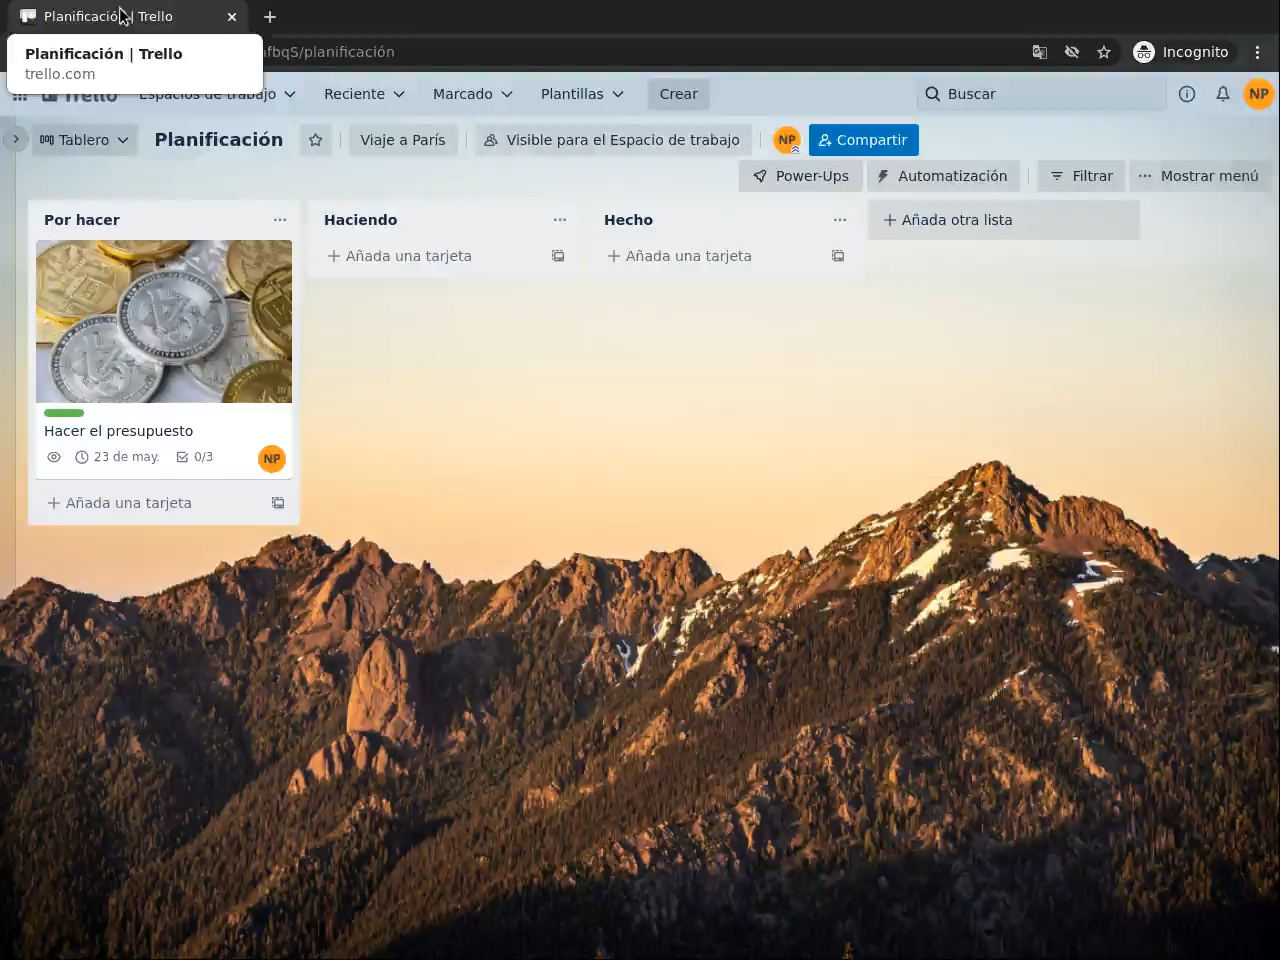
Task: Bookmark this page with the star icon
Action: tap(1104, 52)
